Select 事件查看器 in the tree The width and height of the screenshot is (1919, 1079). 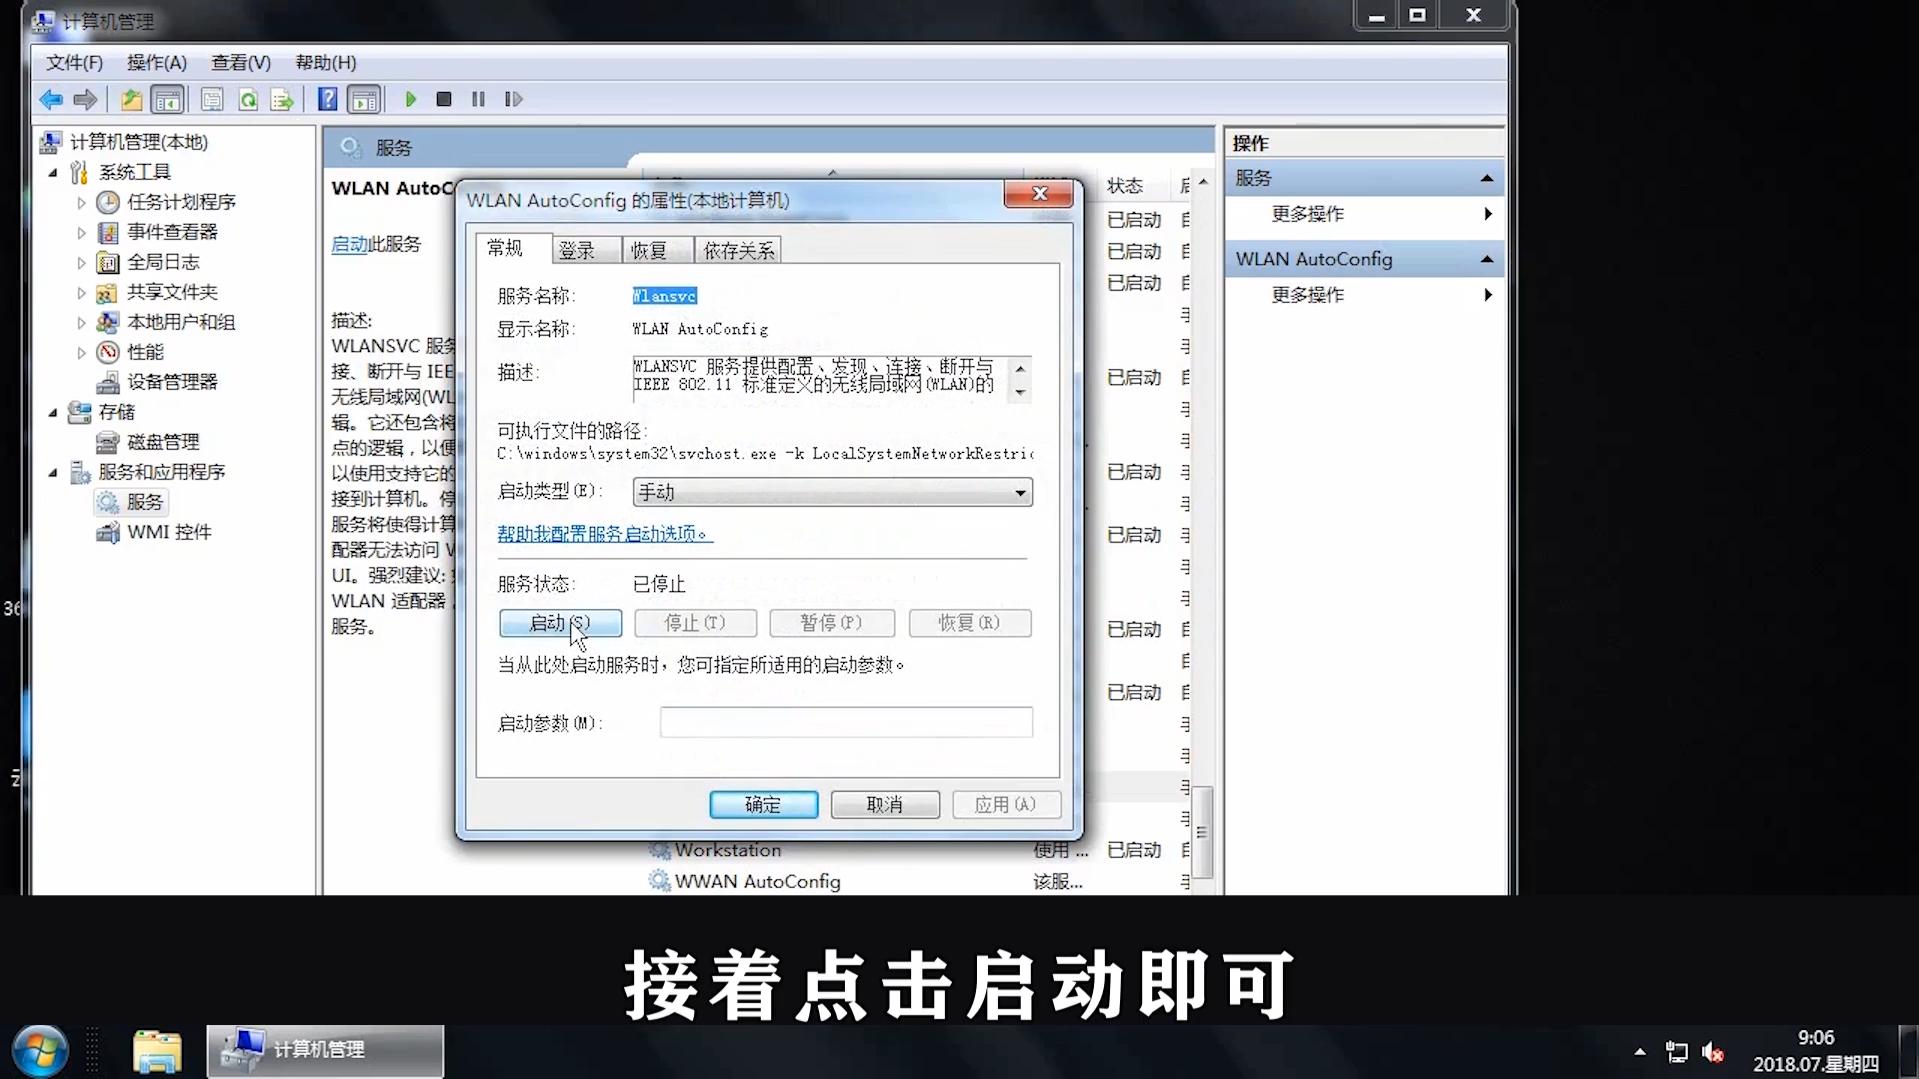tap(172, 232)
